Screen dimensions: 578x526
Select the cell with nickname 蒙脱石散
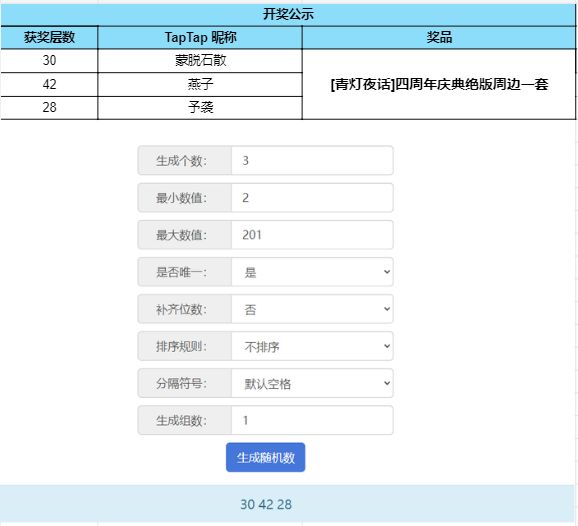tap(200, 60)
